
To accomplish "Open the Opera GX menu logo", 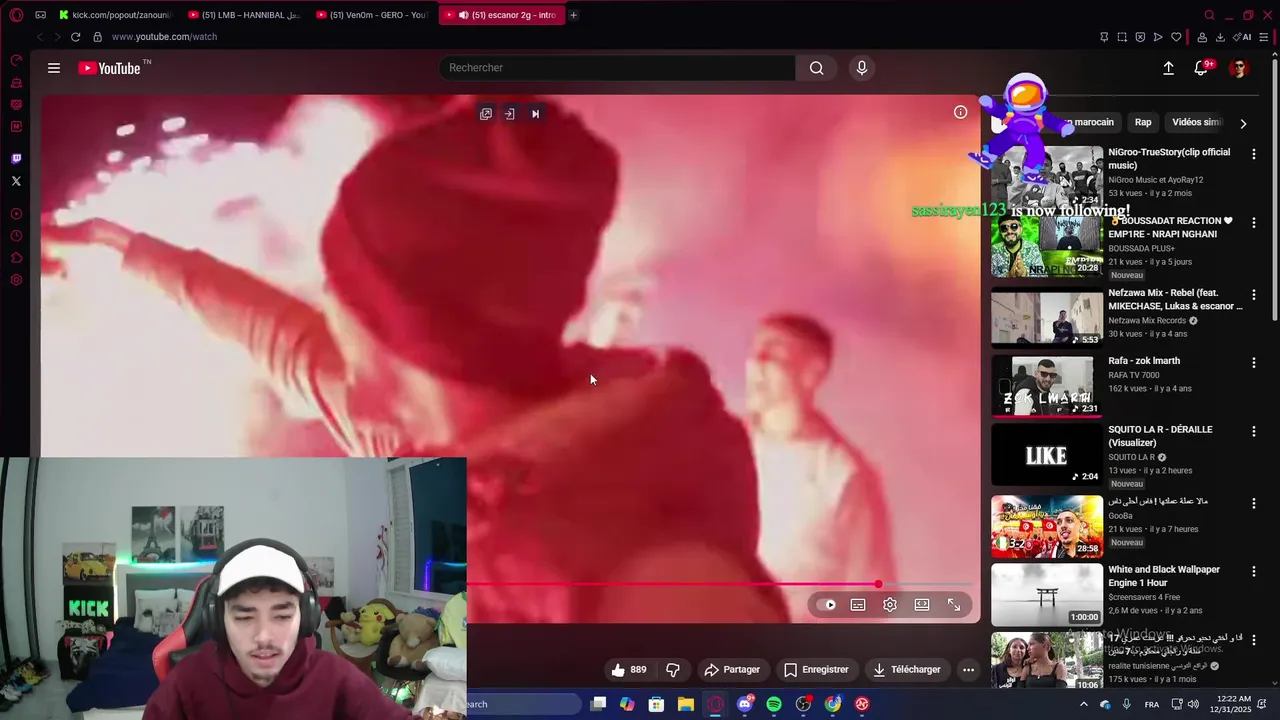I will point(16,15).
